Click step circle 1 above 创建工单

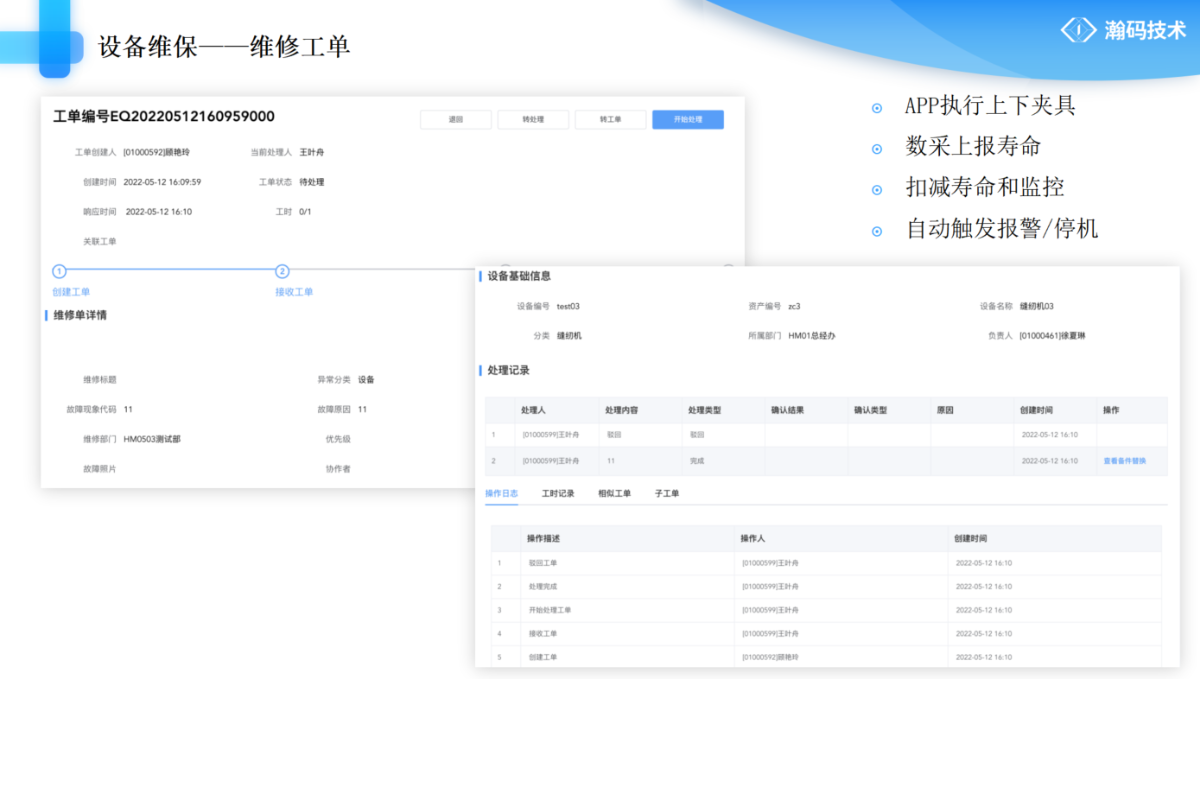pyautogui.click(x=58, y=270)
